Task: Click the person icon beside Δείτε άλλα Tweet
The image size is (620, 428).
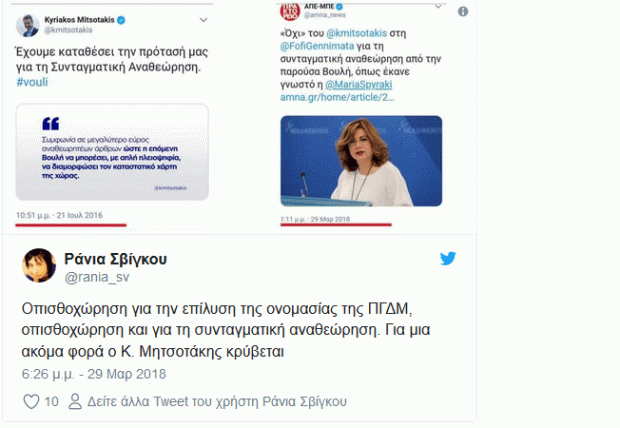Action: click(75, 401)
